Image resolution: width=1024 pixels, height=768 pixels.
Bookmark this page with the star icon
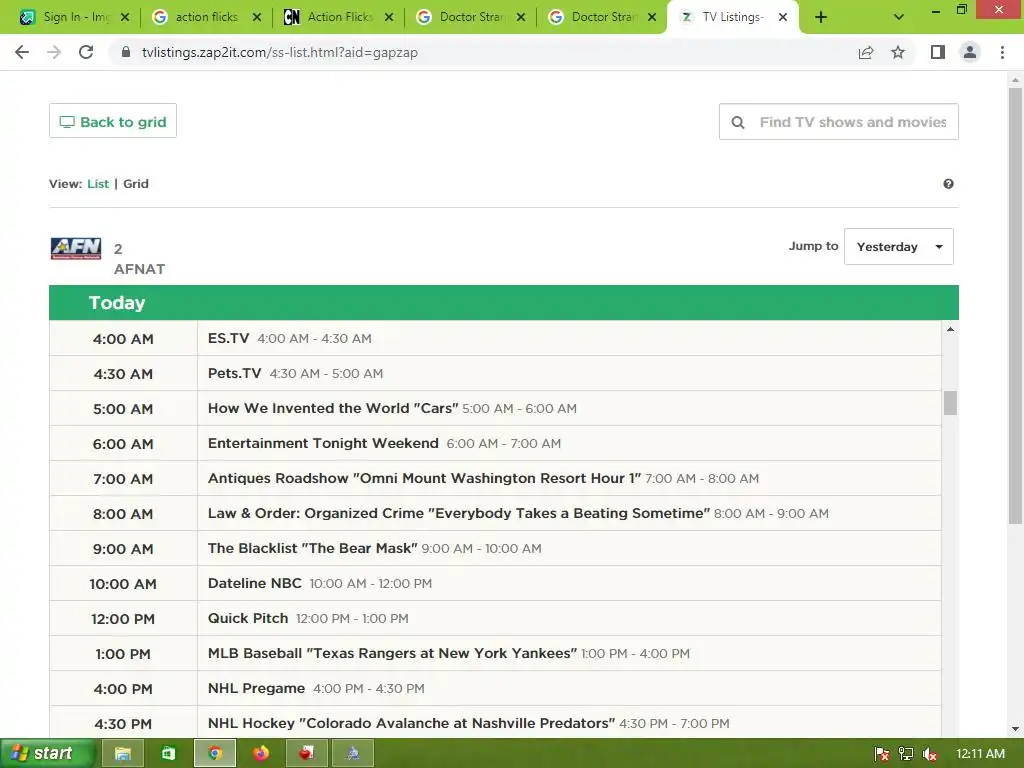(898, 52)
